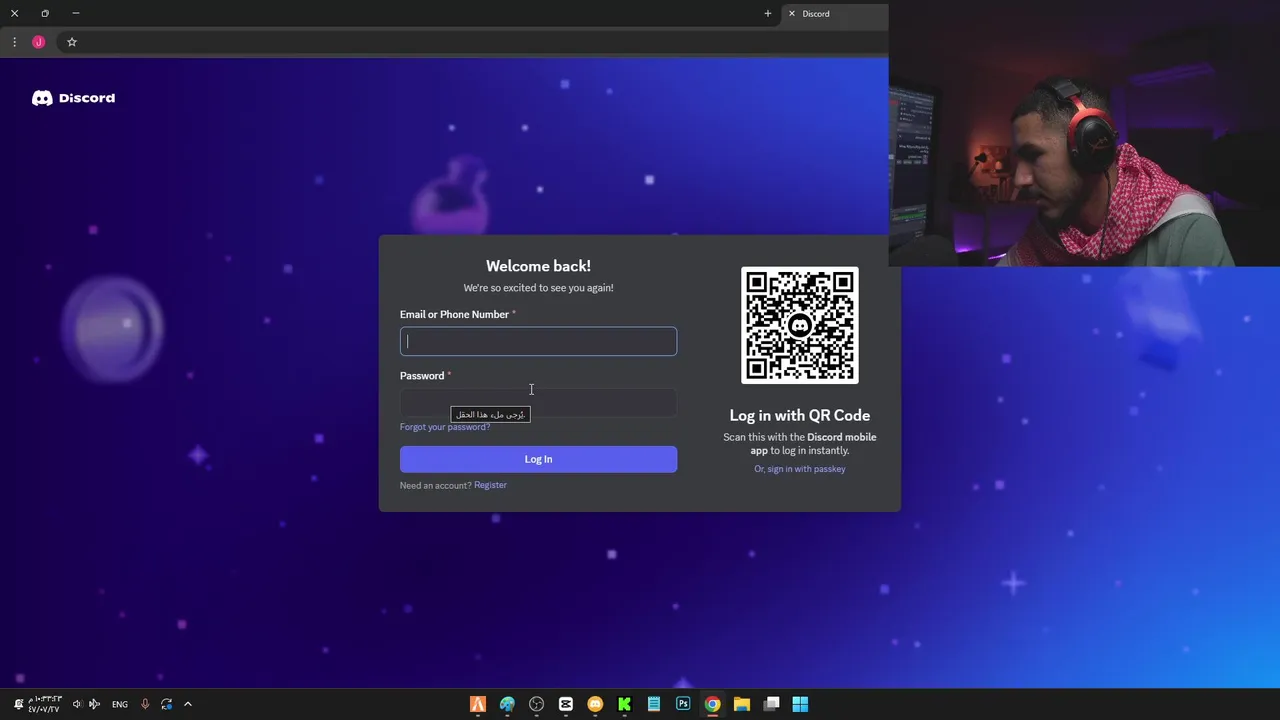
Task: Click the taskbar clock and date
Action: [x=44, y=704]
